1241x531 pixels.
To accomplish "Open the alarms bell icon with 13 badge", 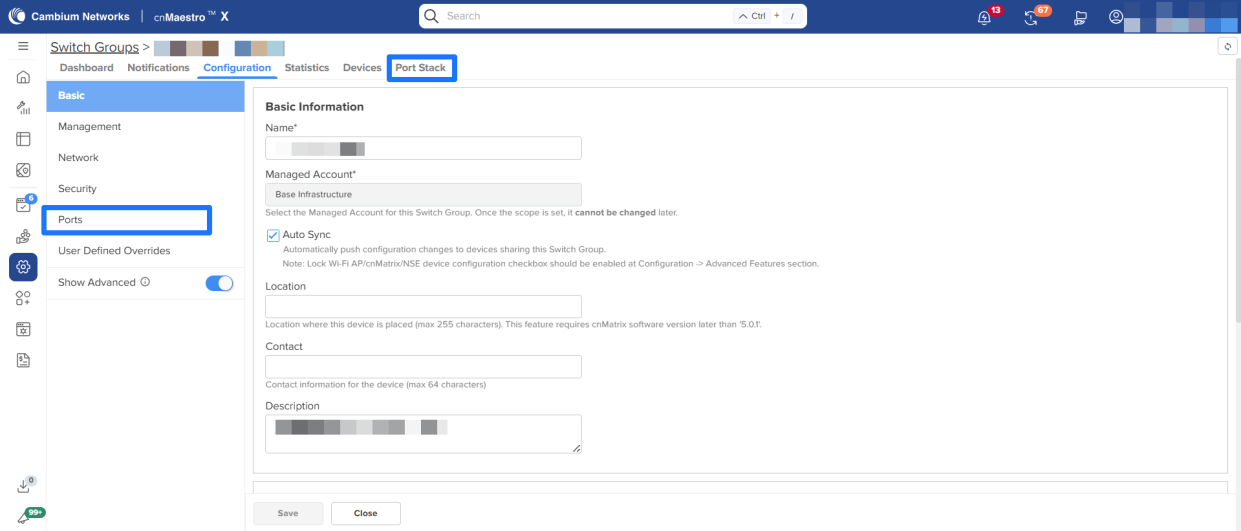I will pyautogui.click(x=984, y=17).
